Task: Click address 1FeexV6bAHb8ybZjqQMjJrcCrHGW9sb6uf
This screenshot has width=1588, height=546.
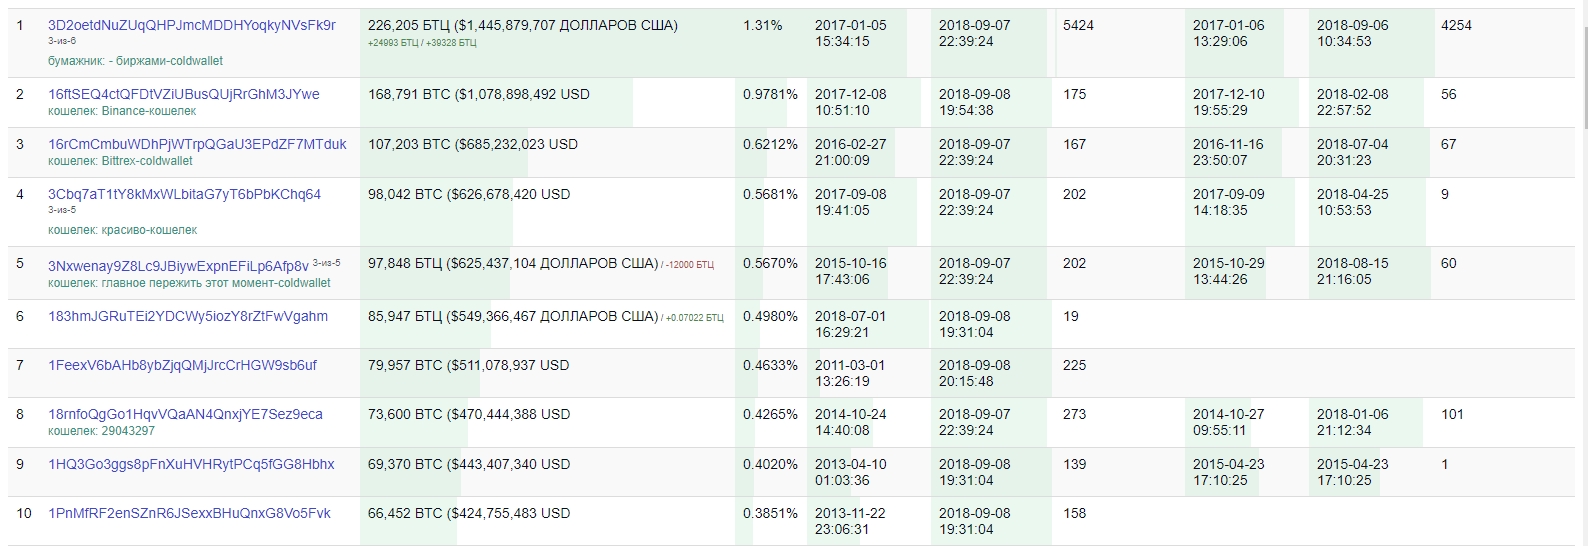Action: click(x=182, y=365)
